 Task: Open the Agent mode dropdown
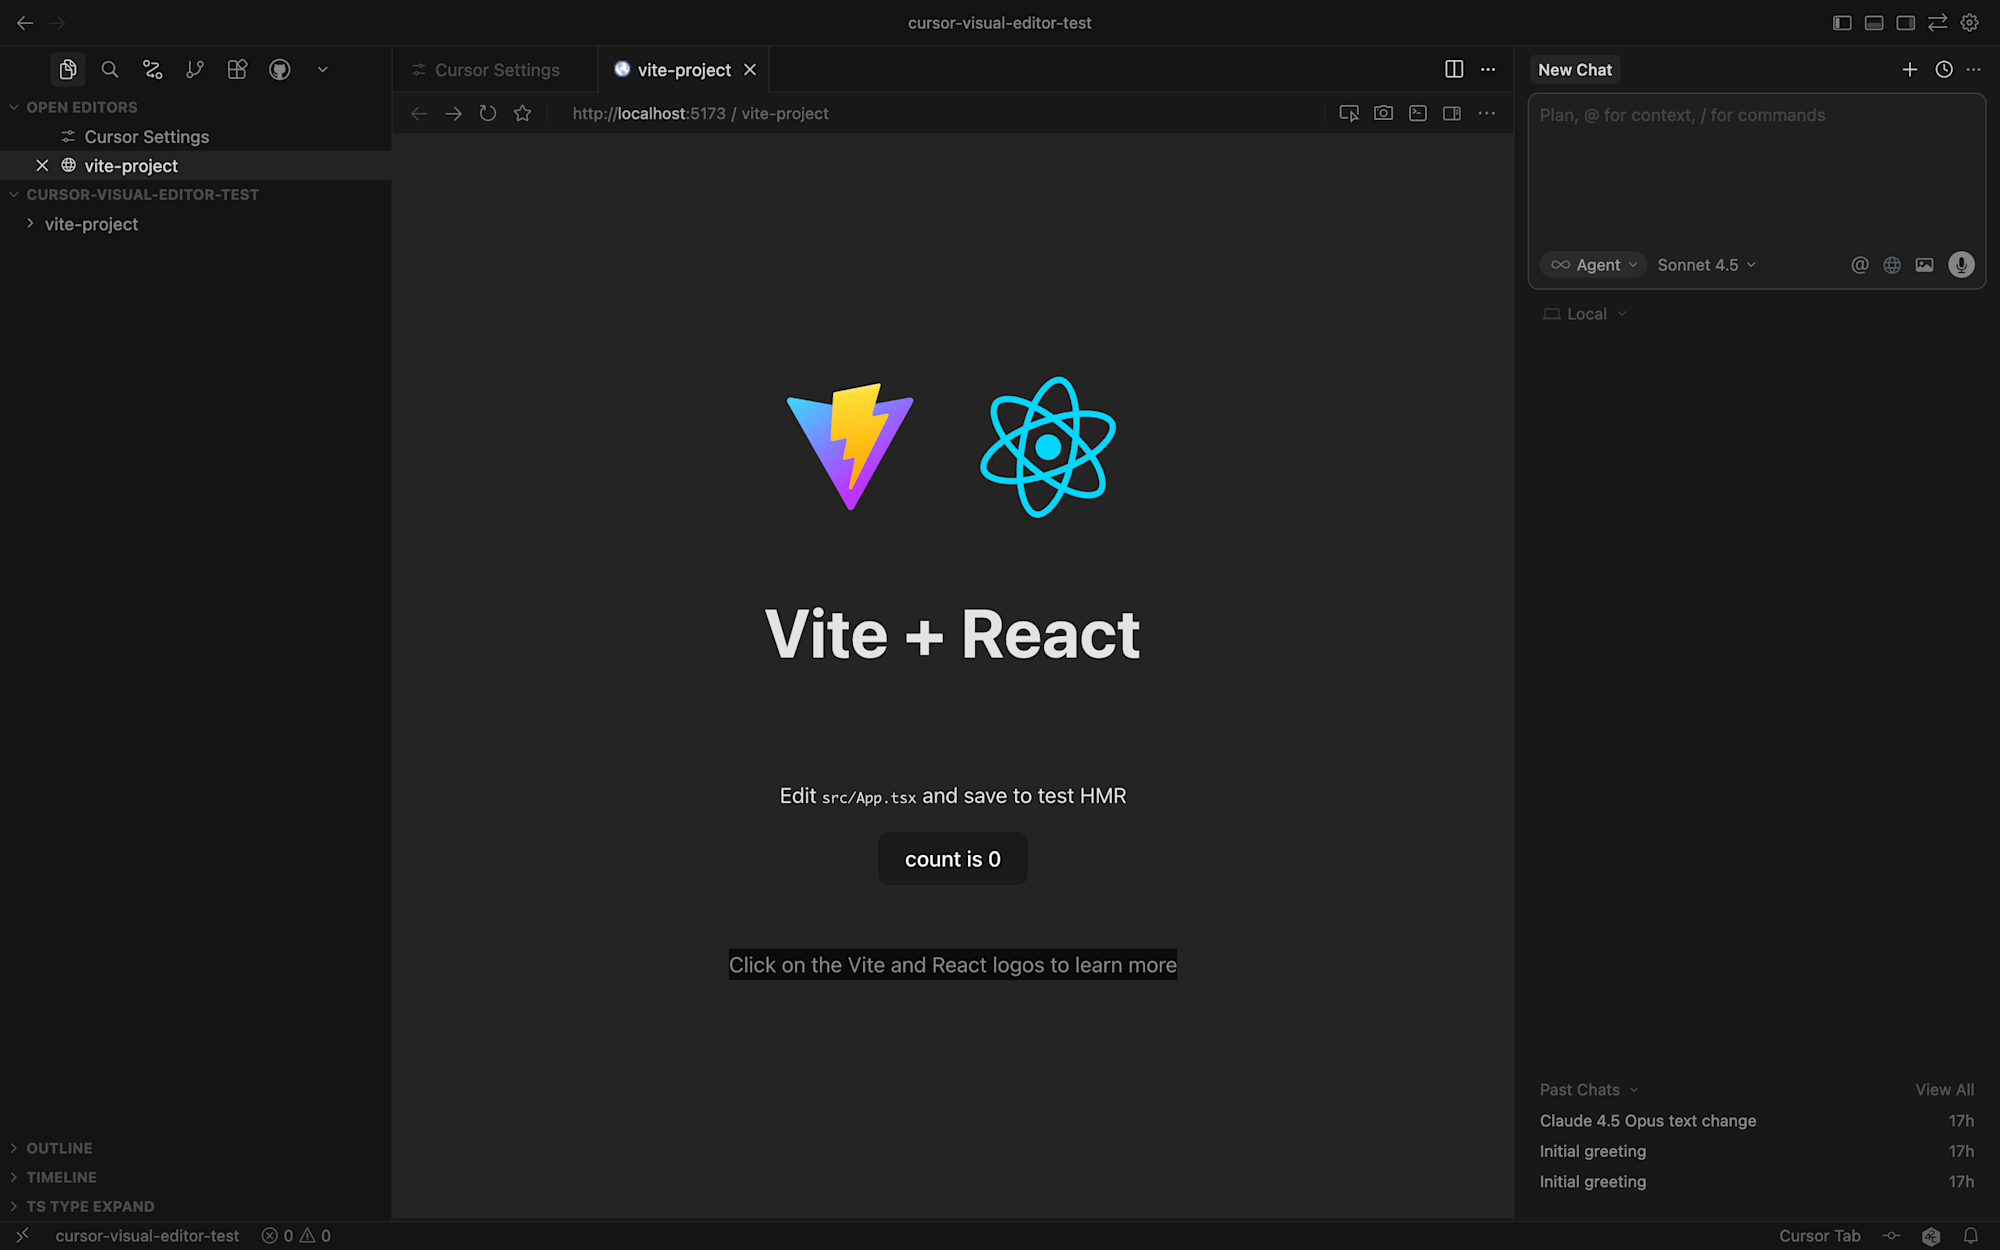click(1594, 265)
